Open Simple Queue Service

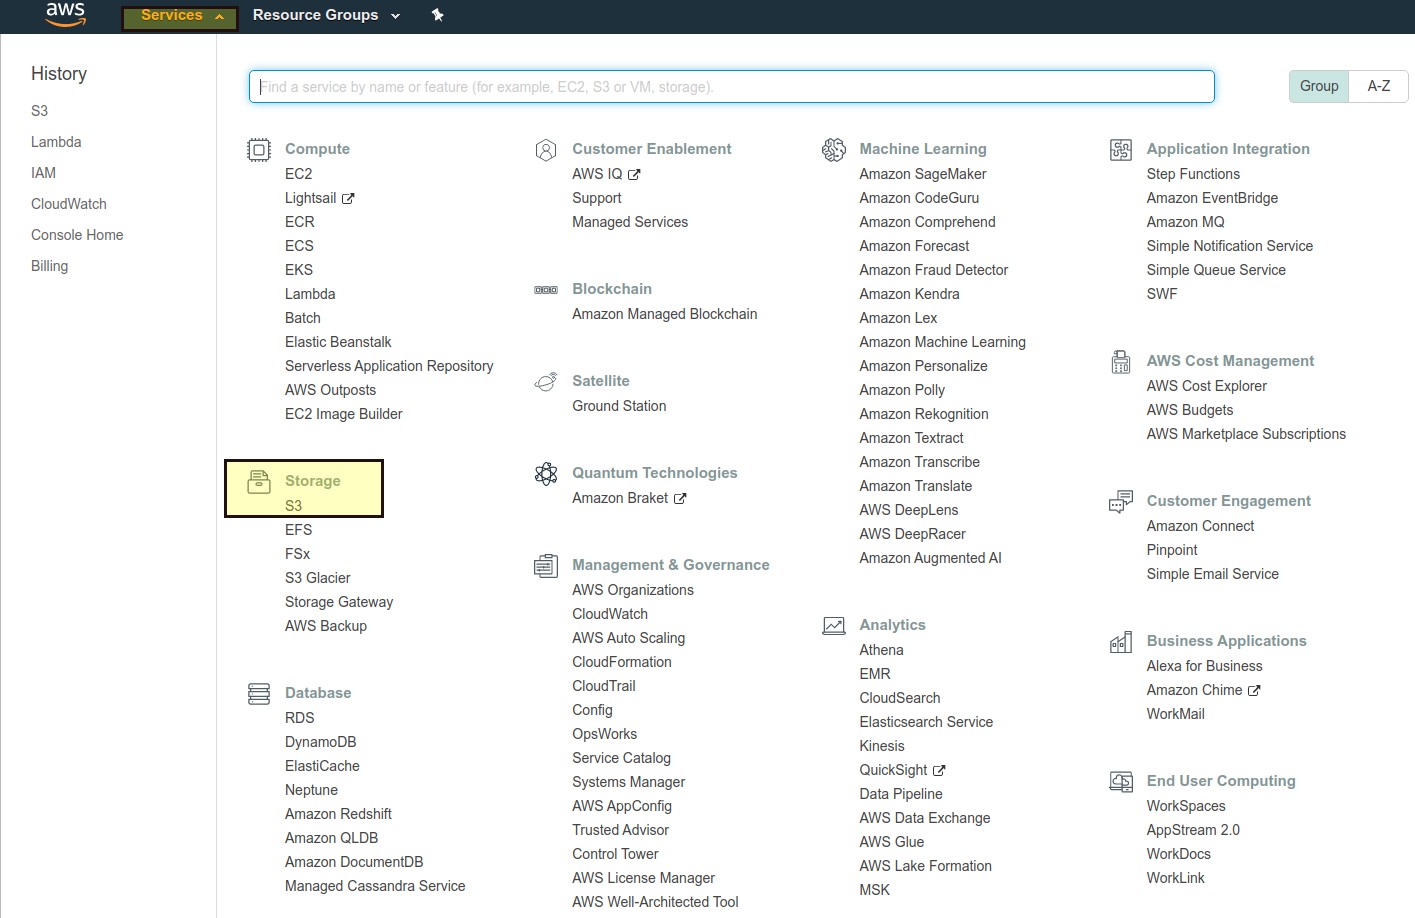[x=1216, y=270]
